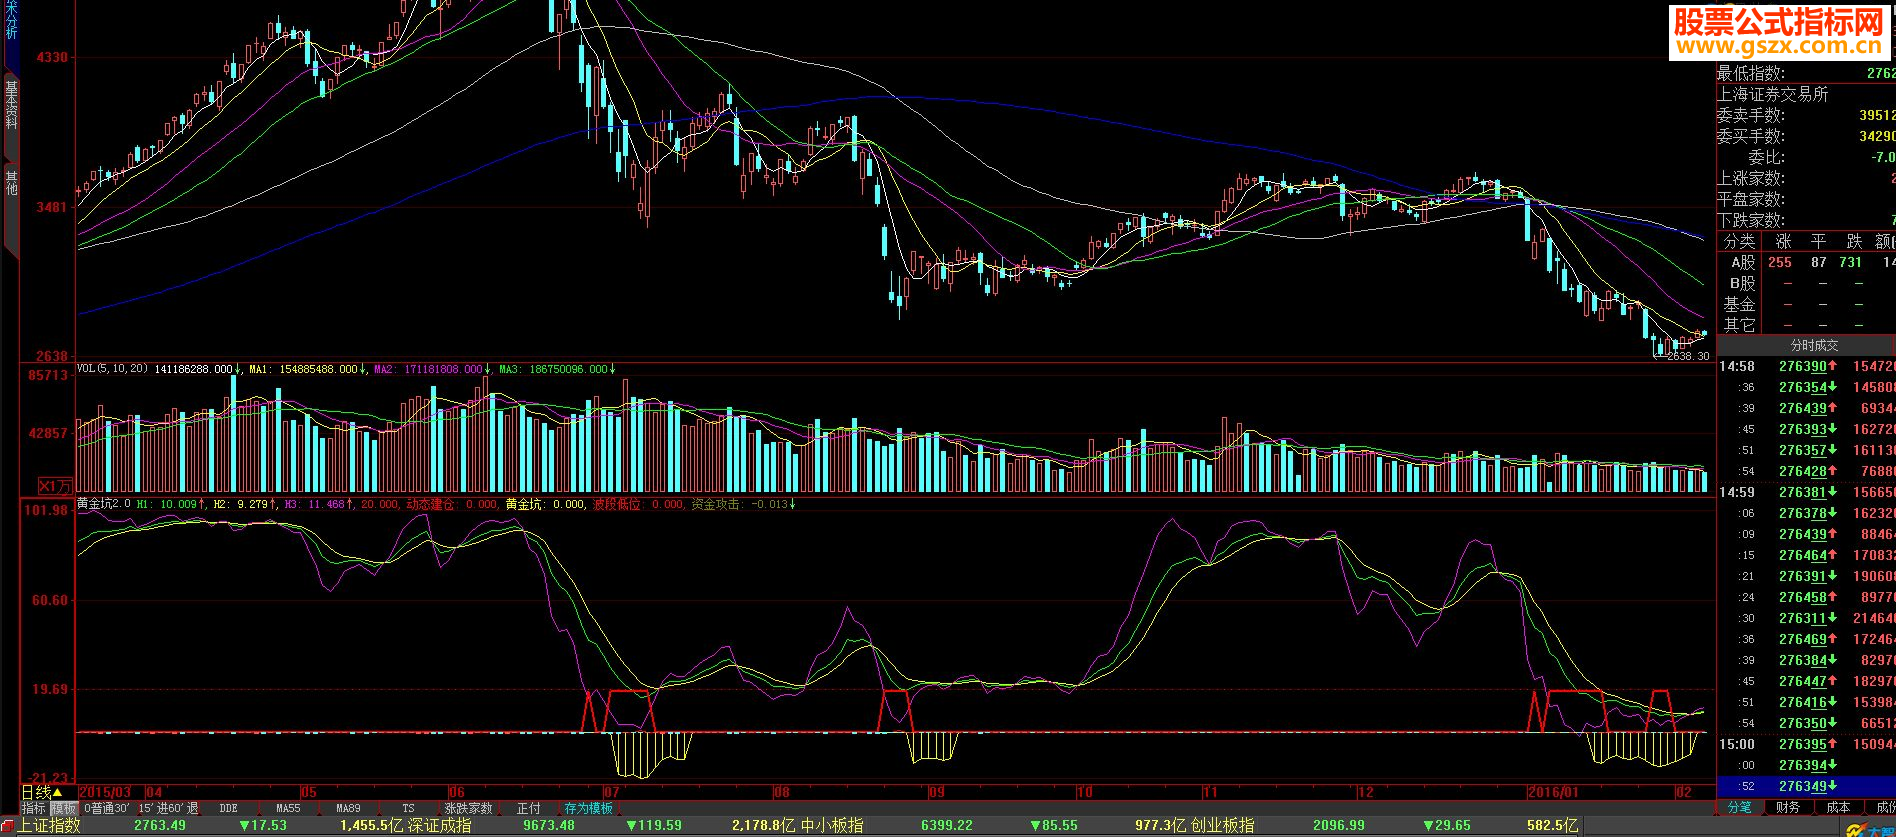Screen dimensions: 1896x837
Task: Select the A股 category row
Action: (x=1806, y=262)
